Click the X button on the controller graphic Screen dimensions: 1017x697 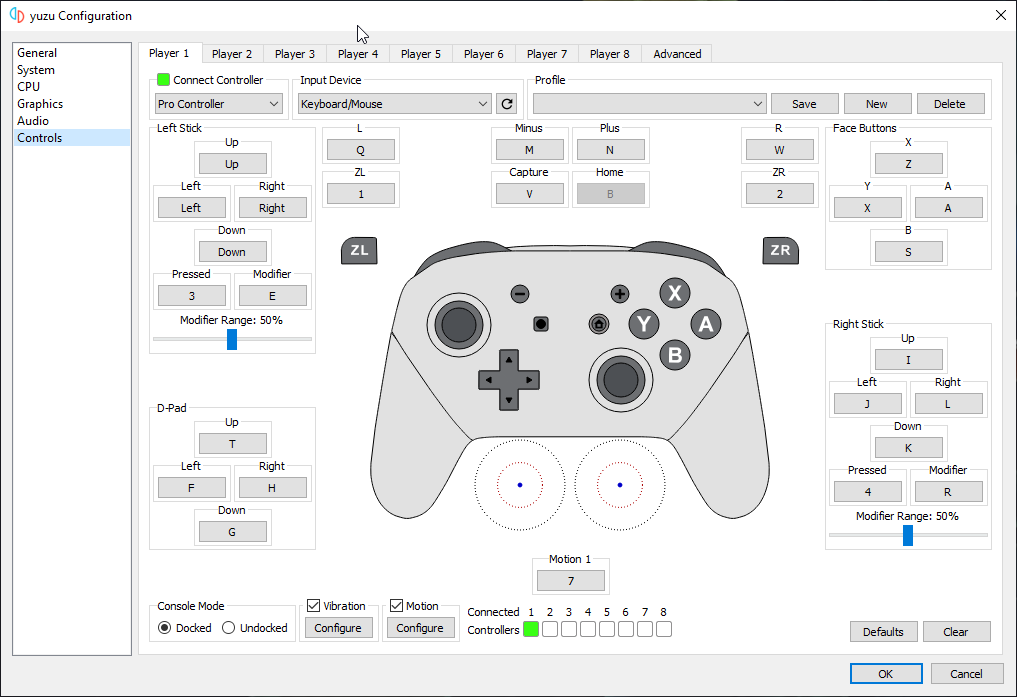pyautogui.click(x=675, y=293)
